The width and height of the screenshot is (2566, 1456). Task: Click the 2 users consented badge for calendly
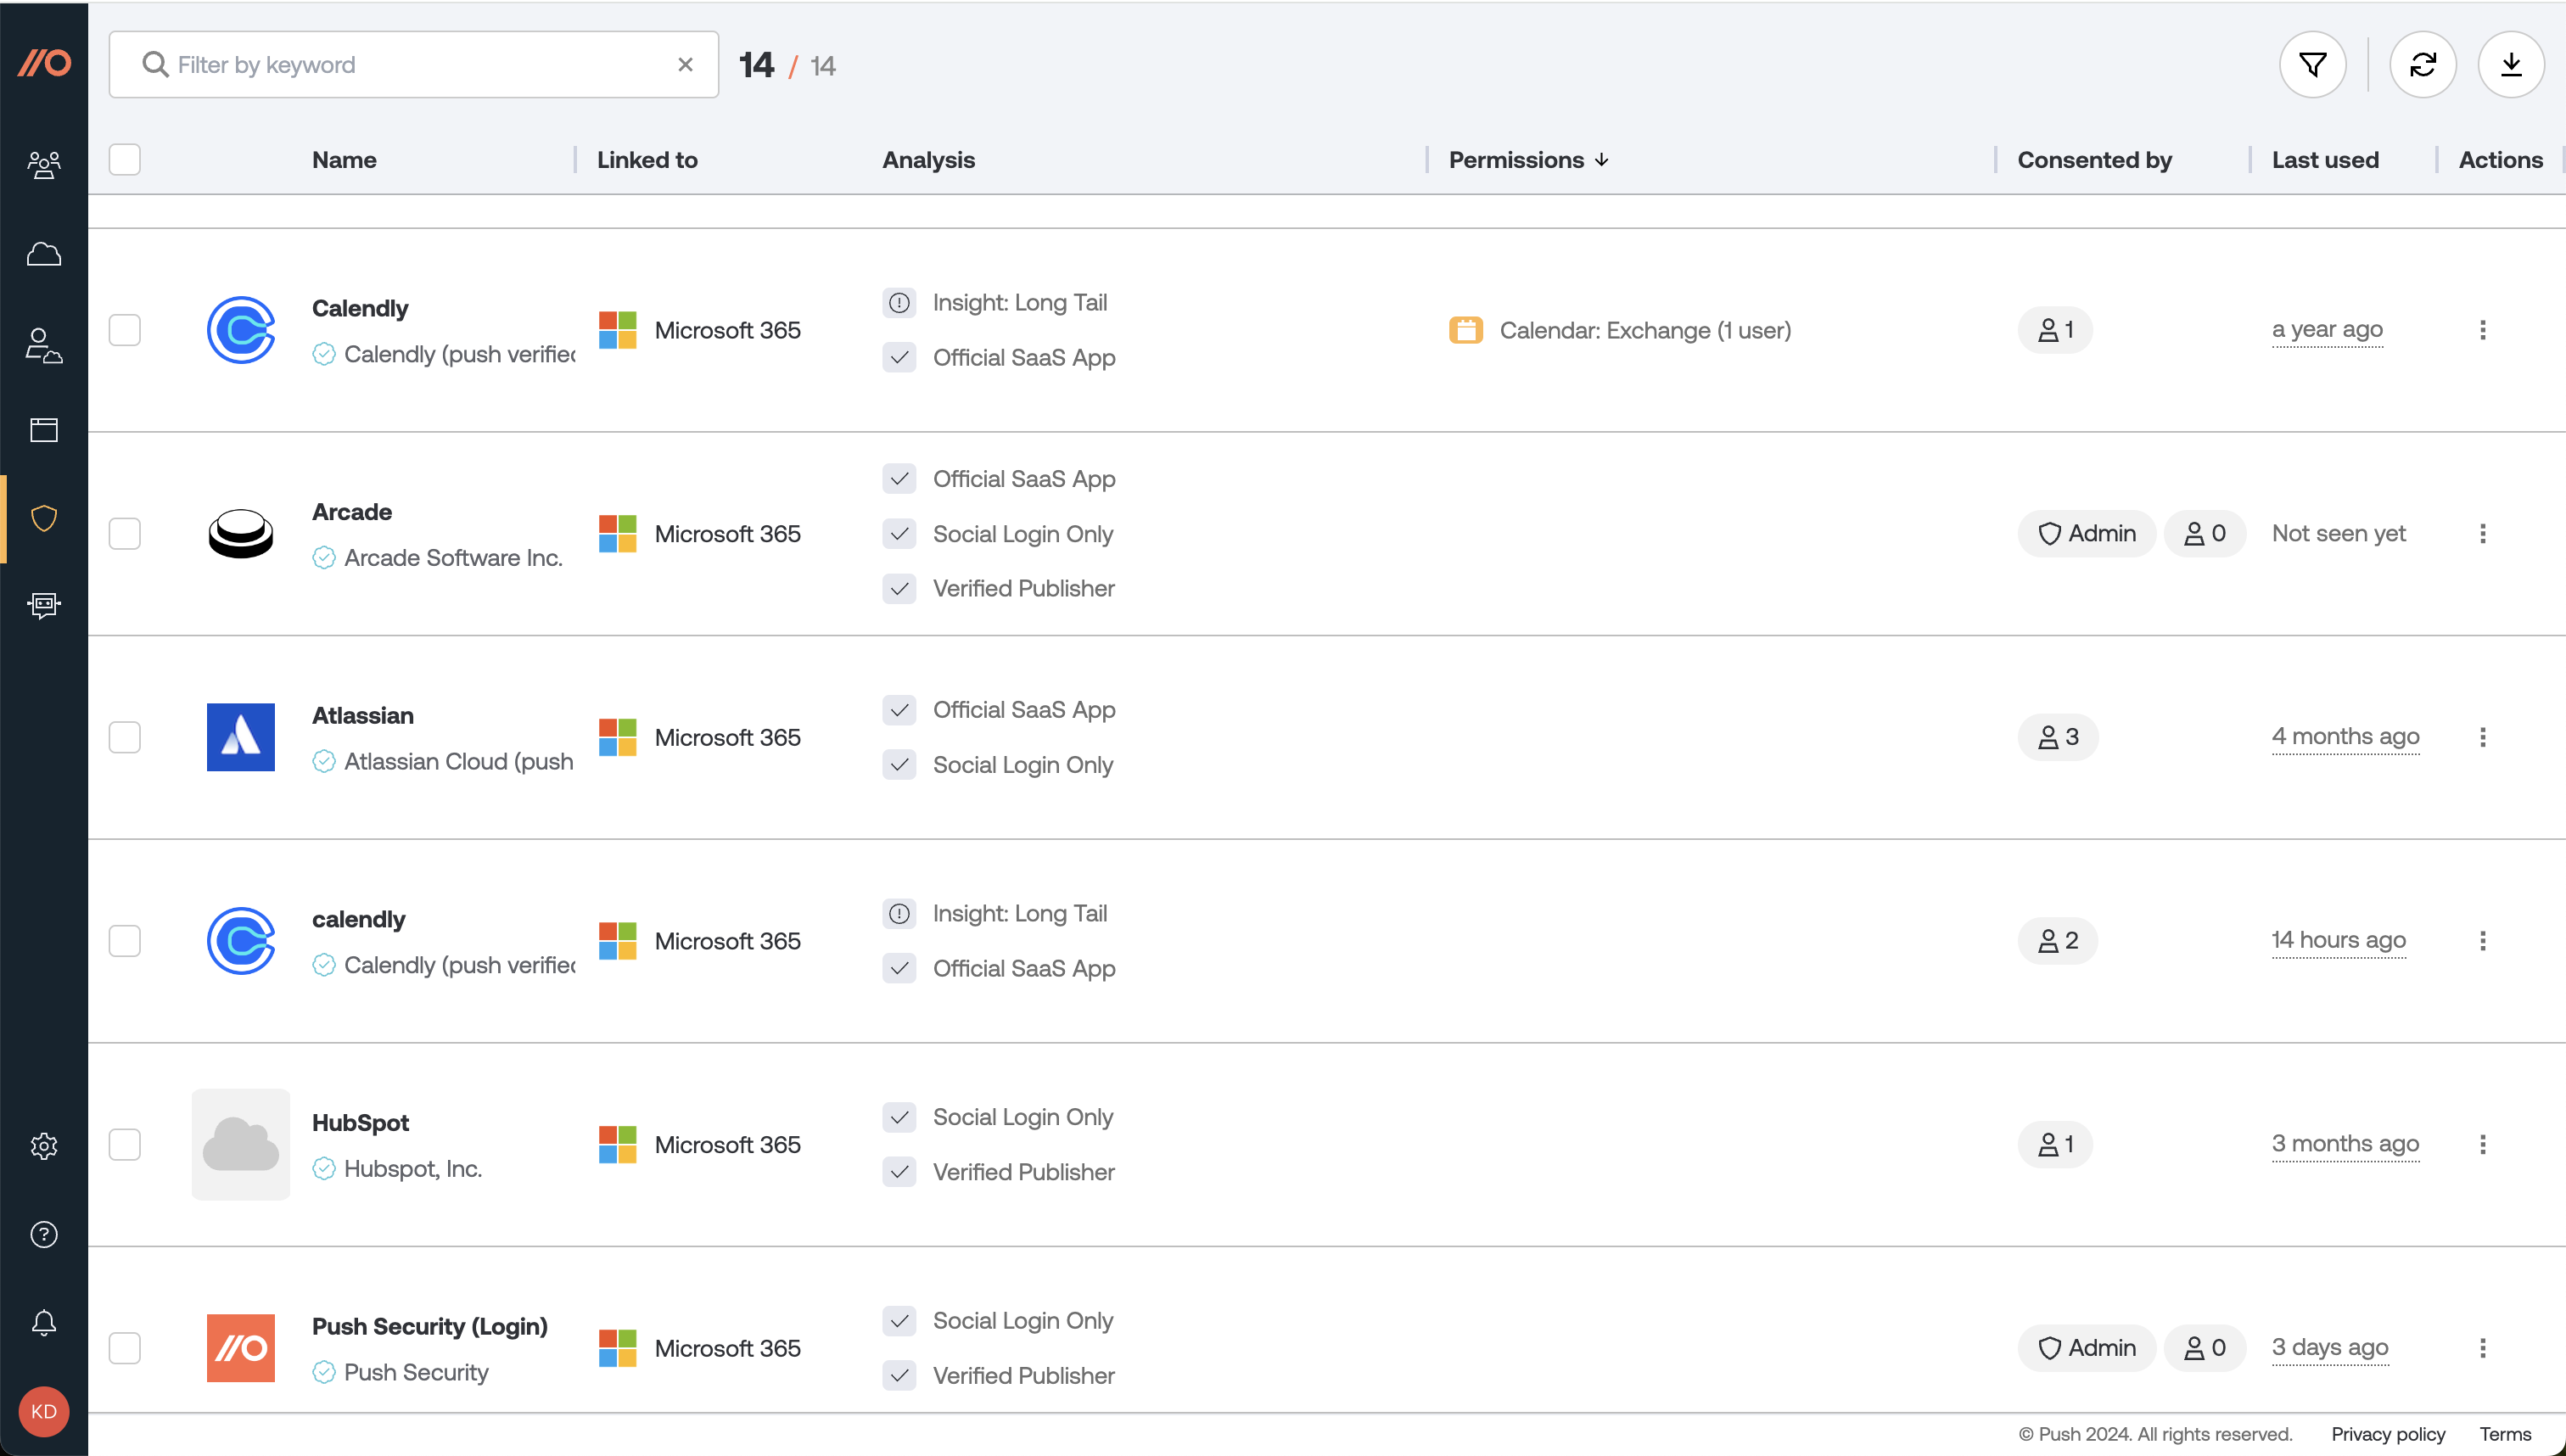(2057, 941)
